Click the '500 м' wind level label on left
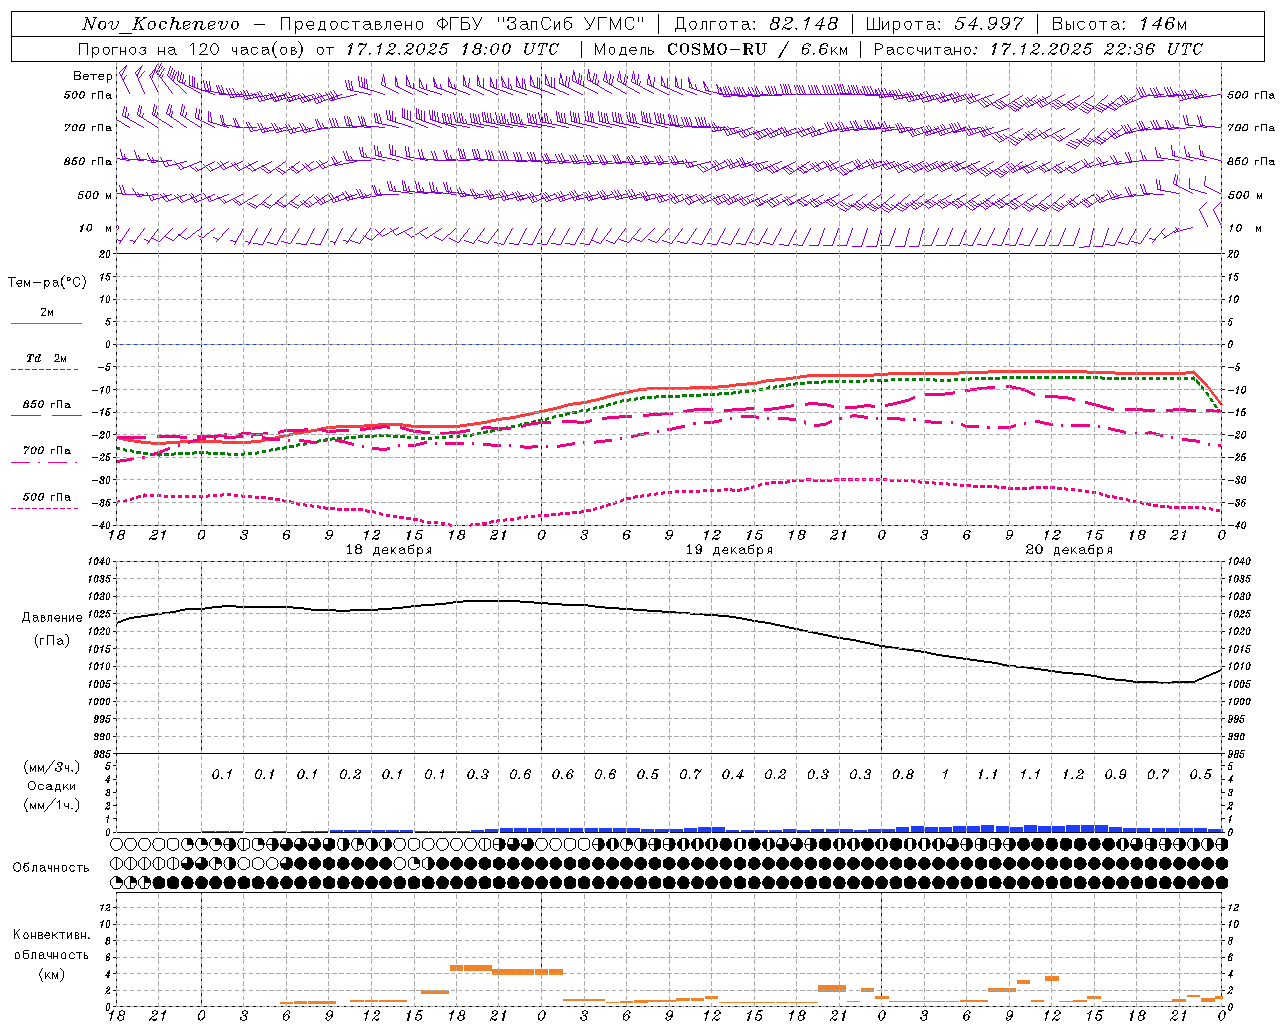 (95, 195)
